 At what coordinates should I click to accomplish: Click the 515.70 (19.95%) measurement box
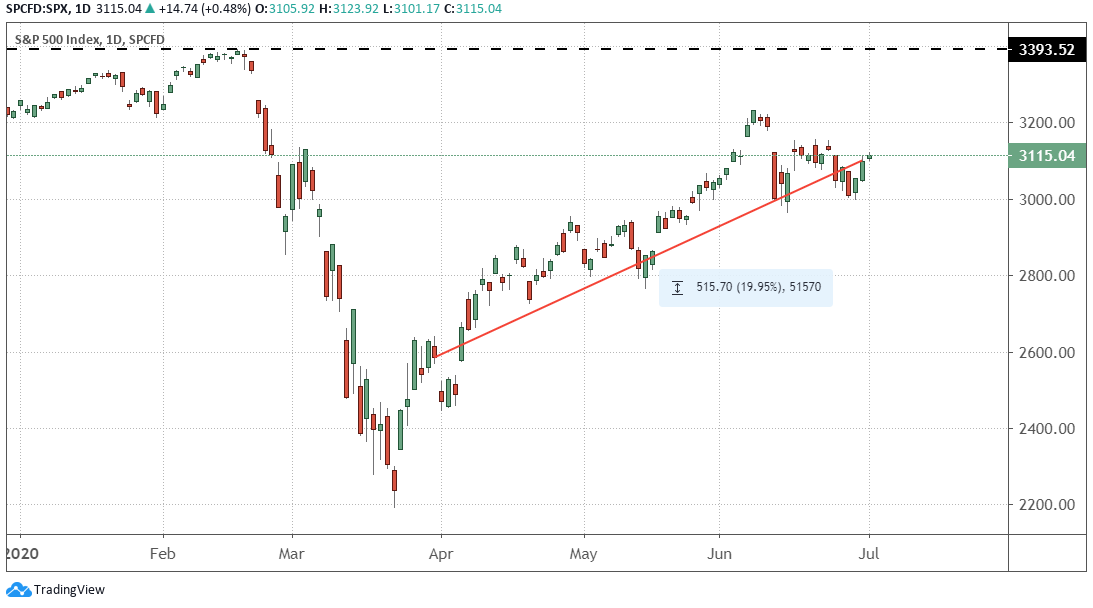[745, 288]
